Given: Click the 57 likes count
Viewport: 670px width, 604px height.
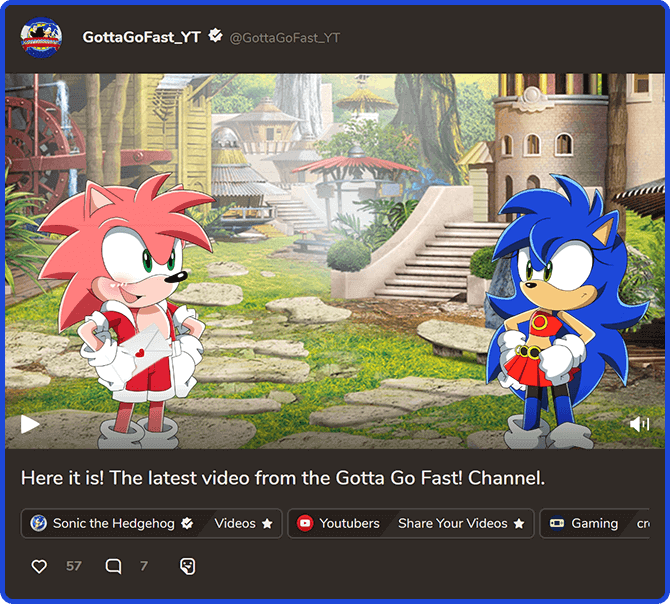Looking at the screenshot, I should click(x=73, y=566).
